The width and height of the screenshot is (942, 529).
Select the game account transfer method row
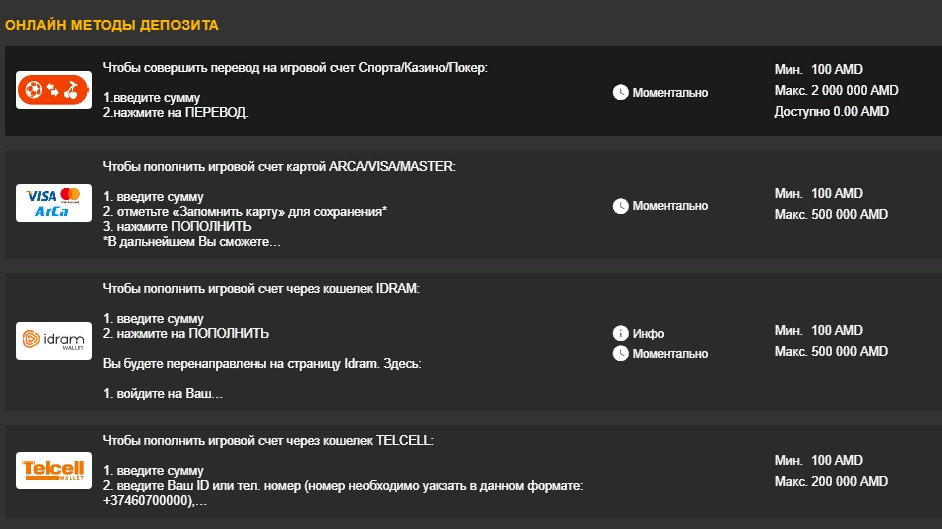coord(473,91)
